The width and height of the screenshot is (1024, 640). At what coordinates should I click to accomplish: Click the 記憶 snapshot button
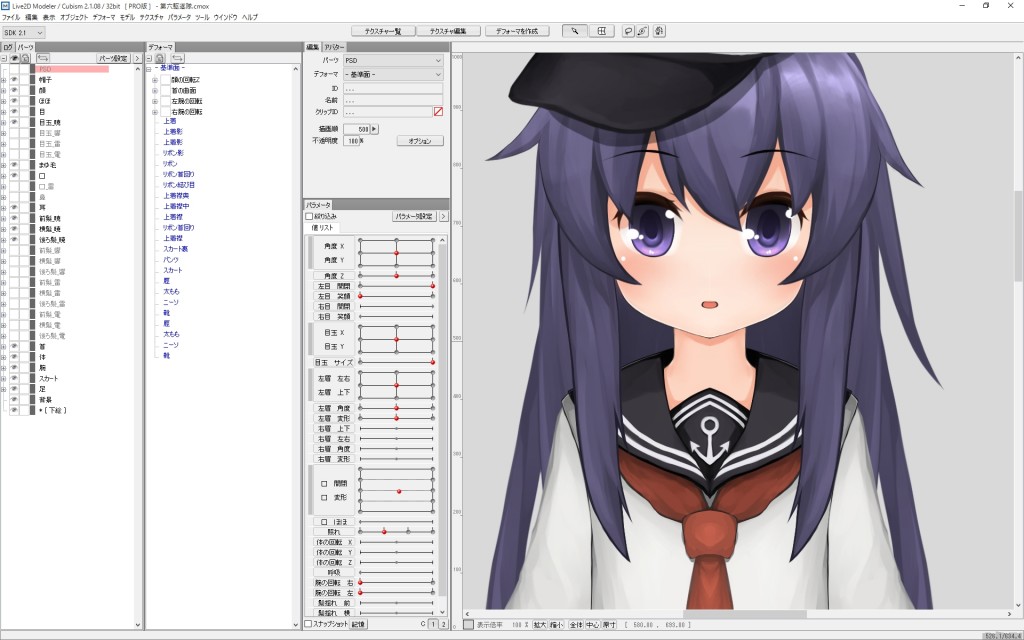click(x=359, y=624)
